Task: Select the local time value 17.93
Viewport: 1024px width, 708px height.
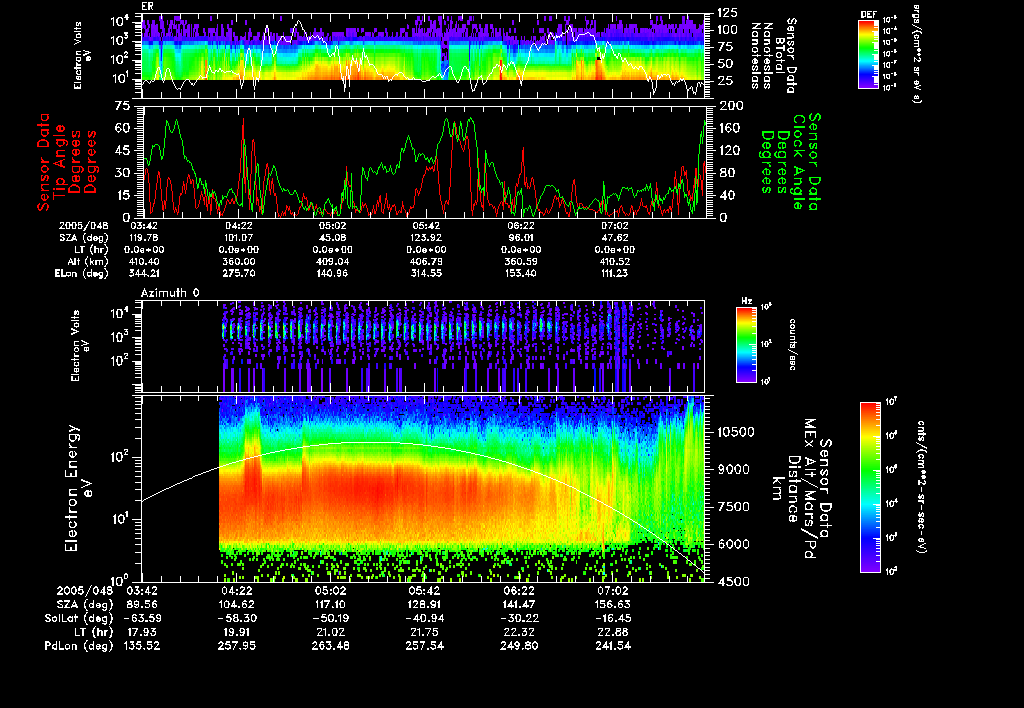Action: (141, 632)
